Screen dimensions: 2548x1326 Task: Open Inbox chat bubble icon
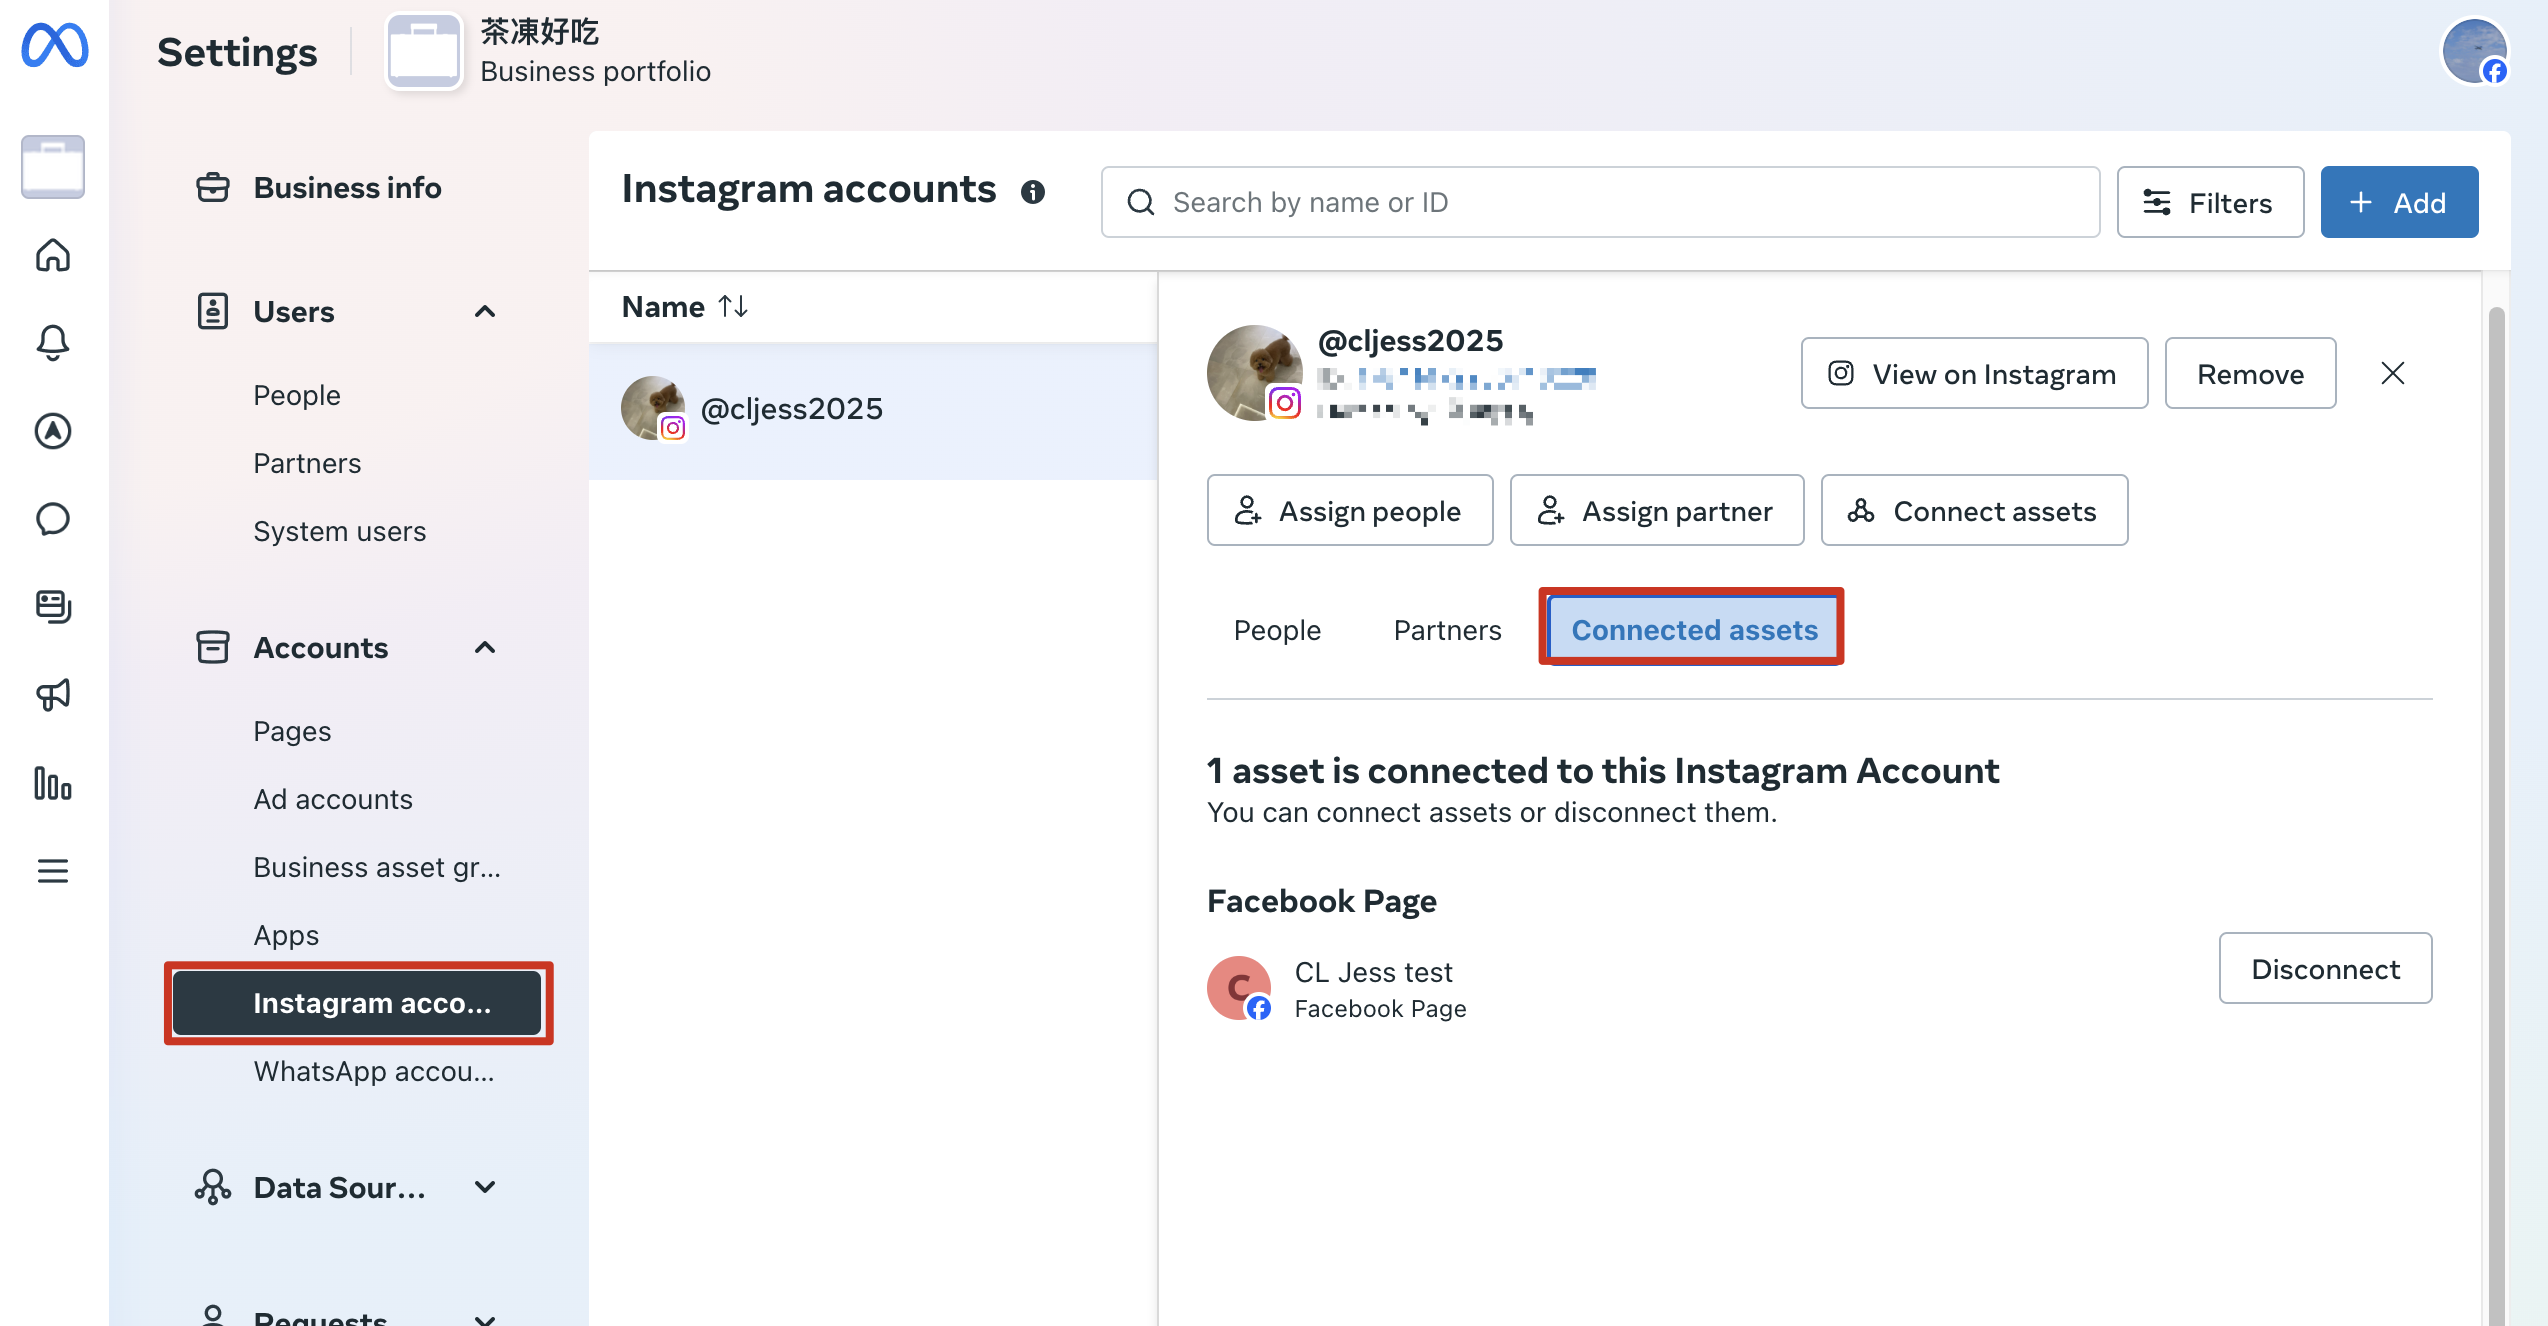click(53, 519)
